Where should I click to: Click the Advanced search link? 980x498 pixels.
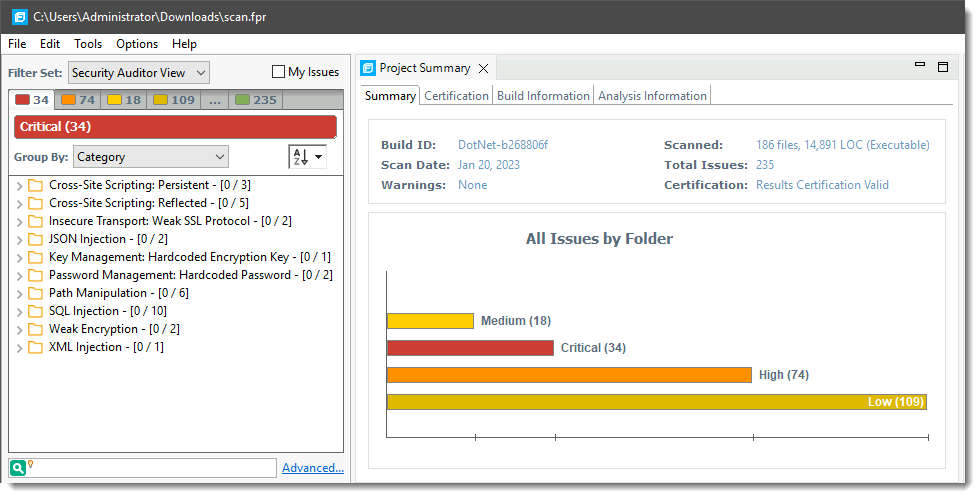tap(312, 468)
